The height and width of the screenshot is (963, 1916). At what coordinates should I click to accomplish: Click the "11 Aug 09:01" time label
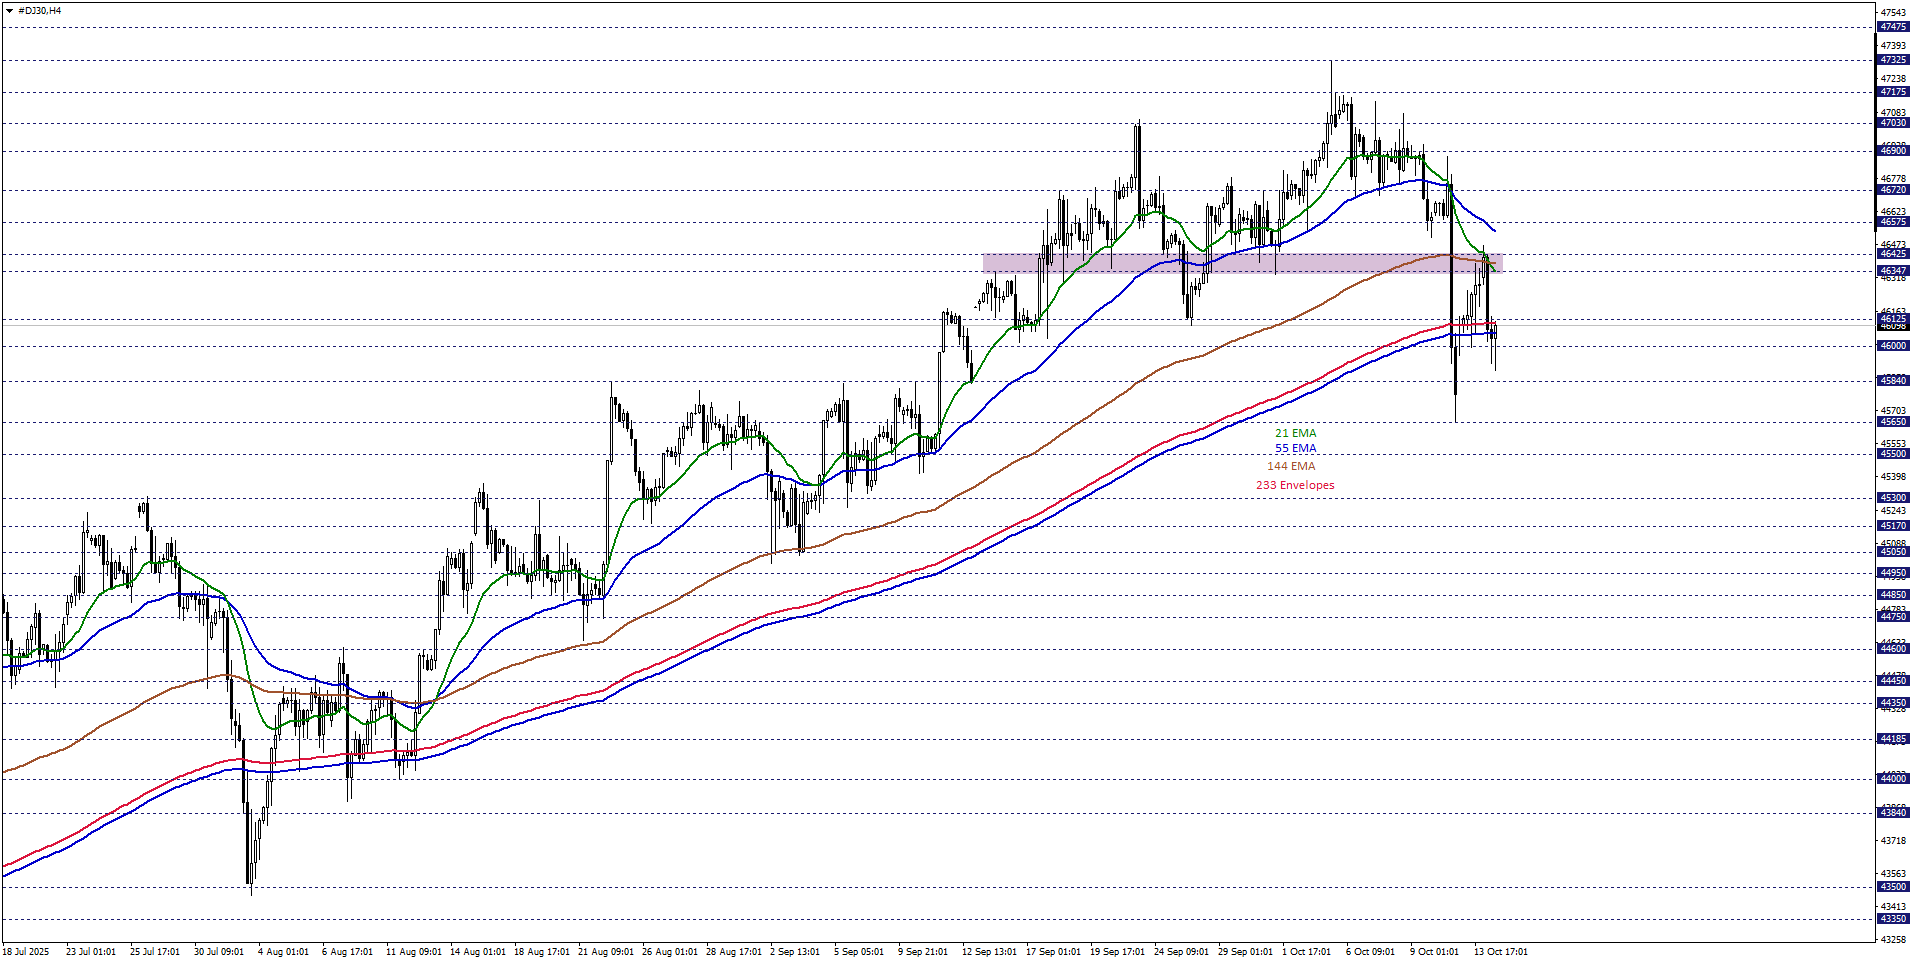(412, 952)
